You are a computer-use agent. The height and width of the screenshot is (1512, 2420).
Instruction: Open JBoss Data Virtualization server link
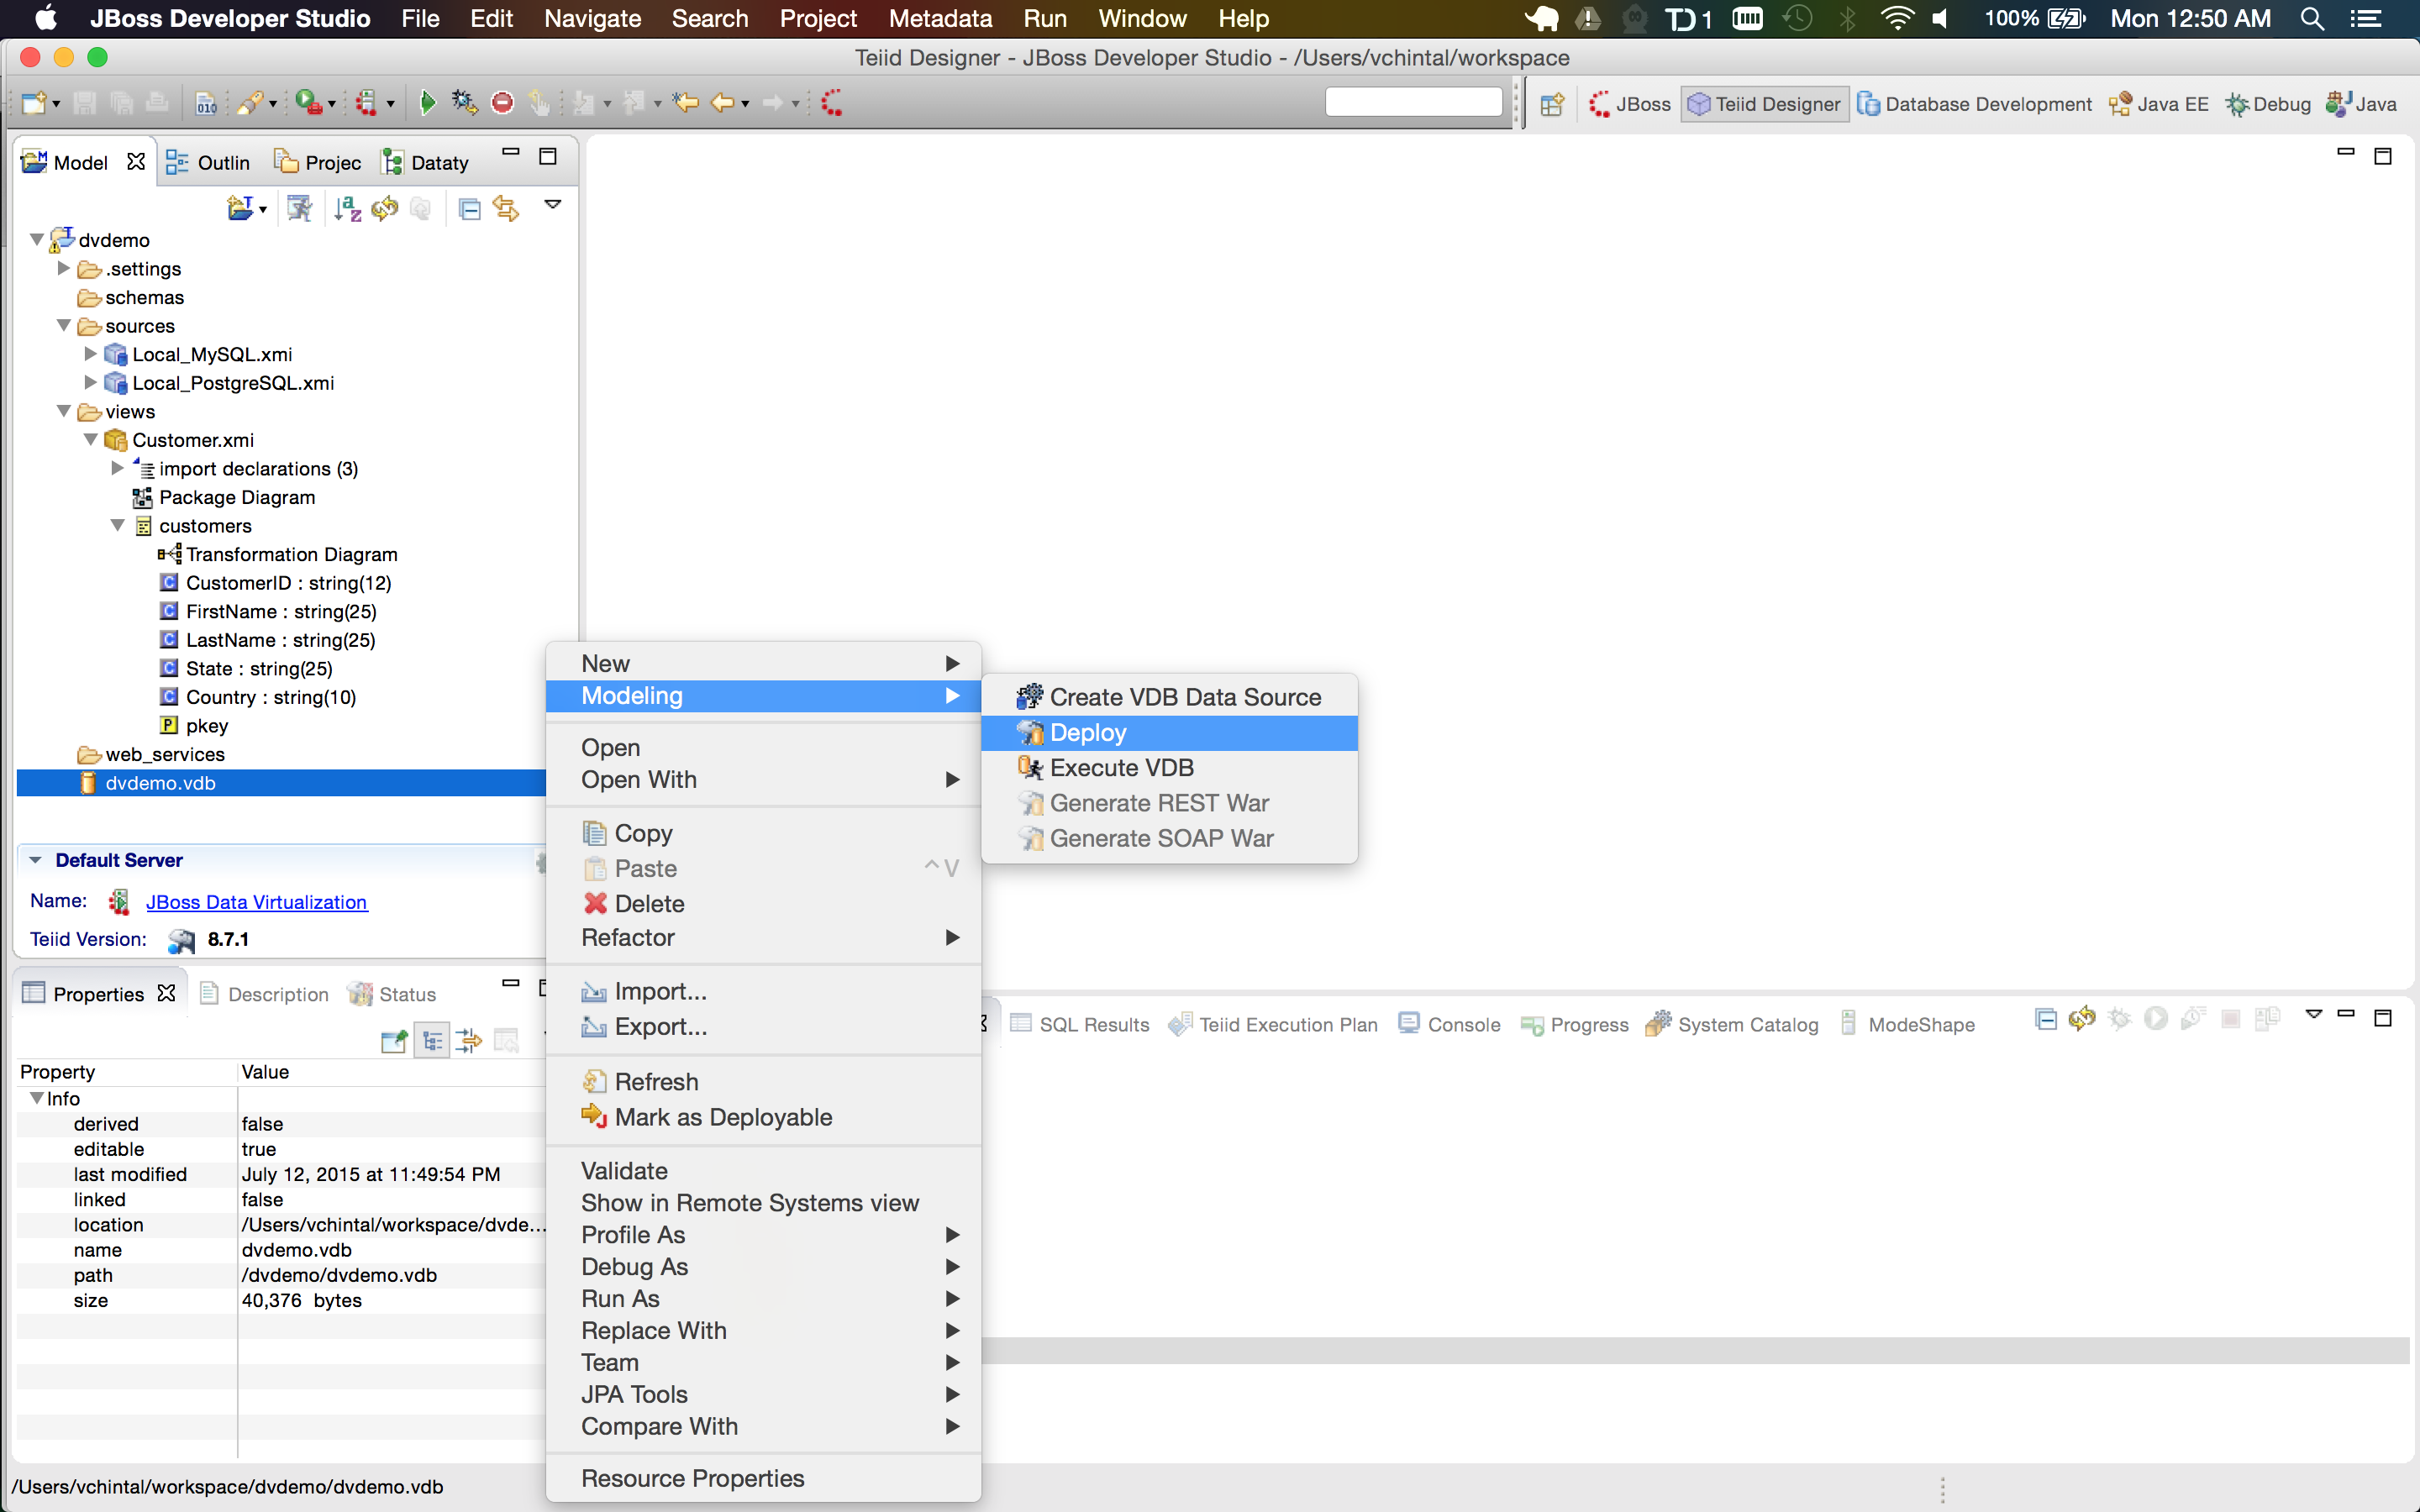tap(256, 902)
